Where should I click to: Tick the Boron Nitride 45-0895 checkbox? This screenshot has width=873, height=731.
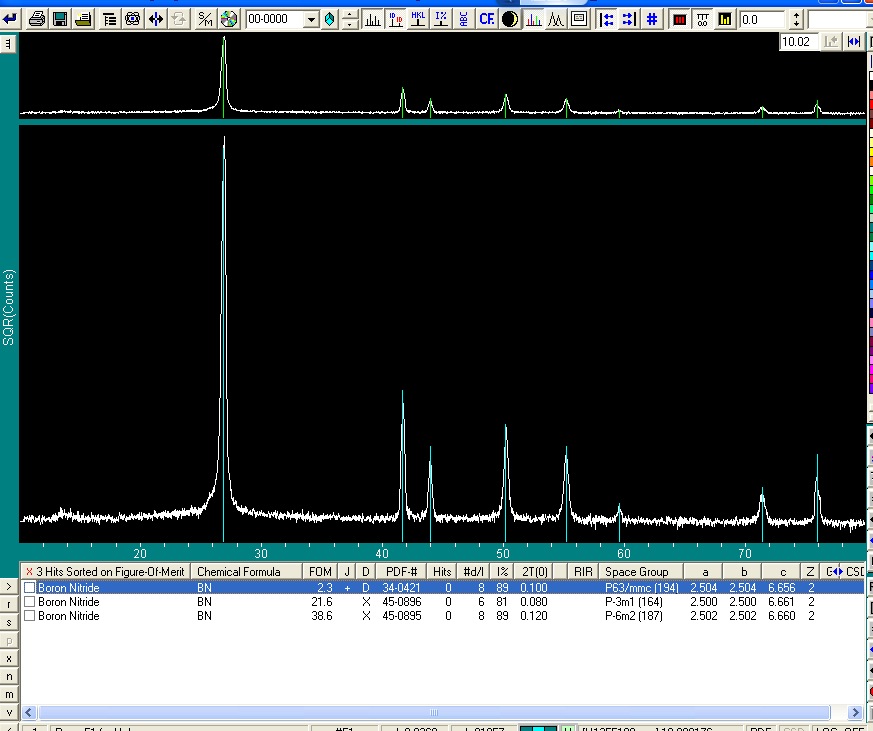(30, 616)
